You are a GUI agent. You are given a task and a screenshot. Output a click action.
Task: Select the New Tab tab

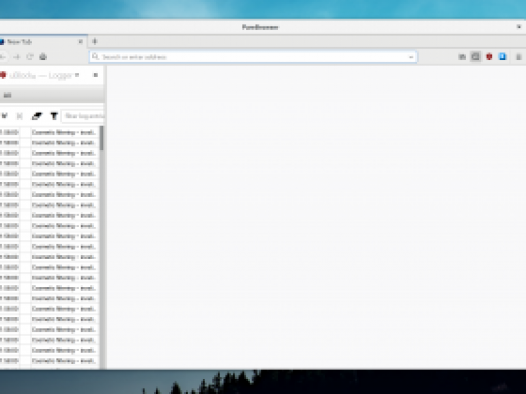coord(40,42)
